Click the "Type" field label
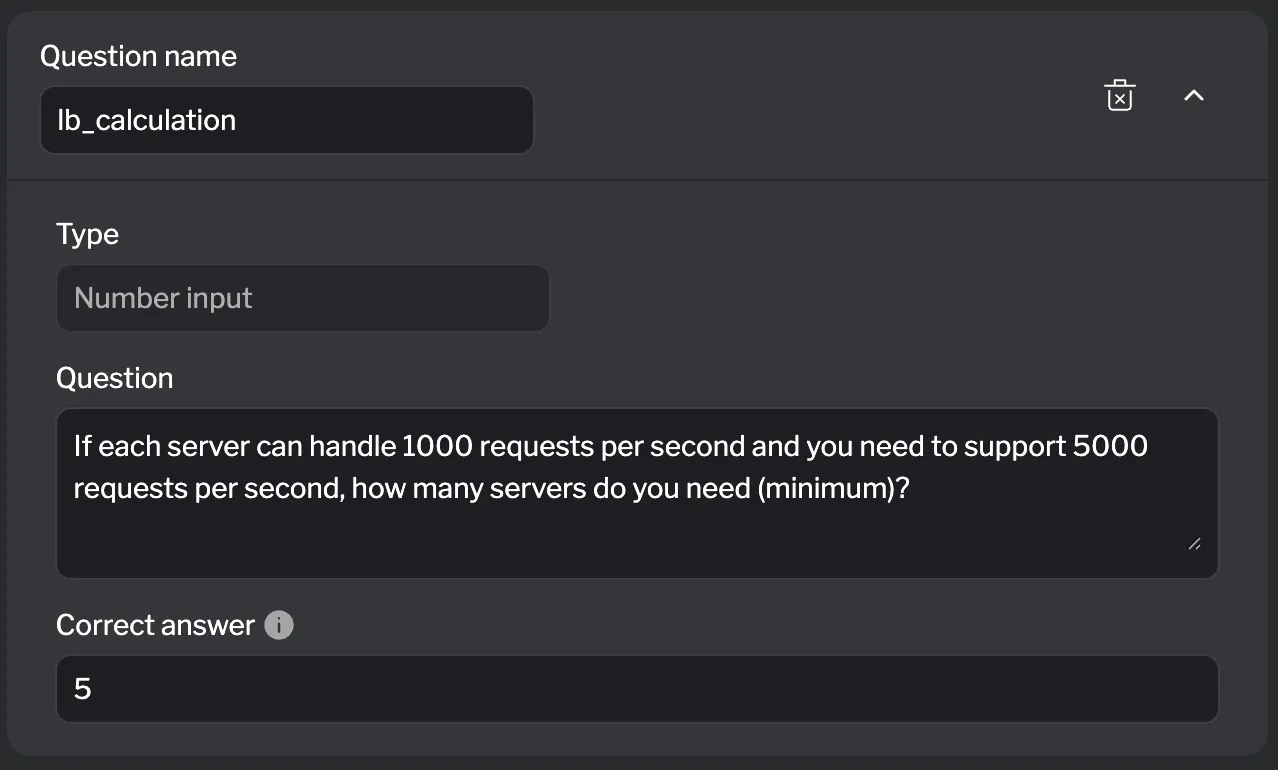Screen dimensions: 1278x770 click(87, 234)
